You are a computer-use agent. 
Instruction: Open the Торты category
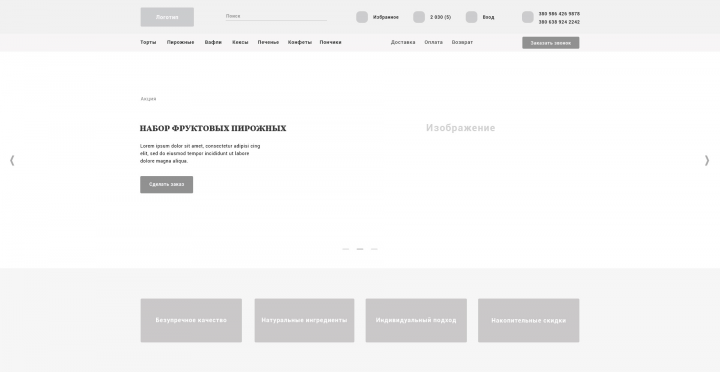pyautogui.click(x=148, y=42)
